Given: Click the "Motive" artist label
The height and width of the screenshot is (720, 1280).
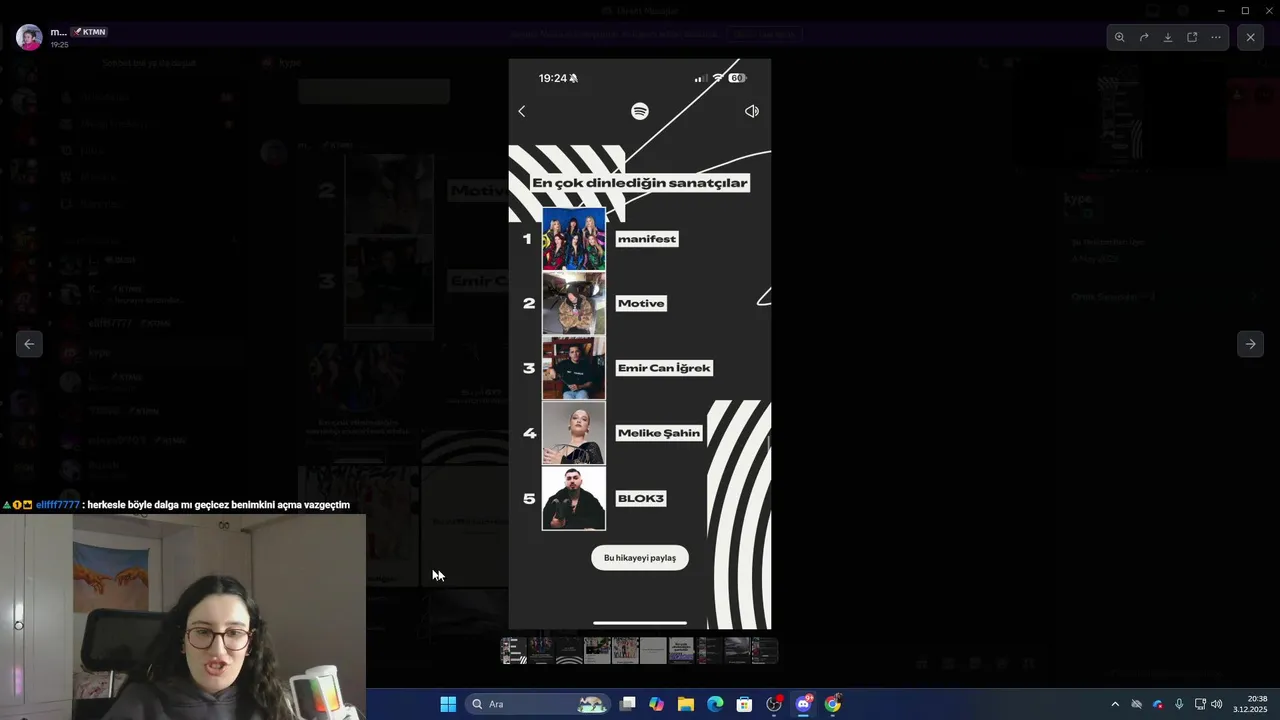Looking at the screenshot, I should (x=641, y=303).
